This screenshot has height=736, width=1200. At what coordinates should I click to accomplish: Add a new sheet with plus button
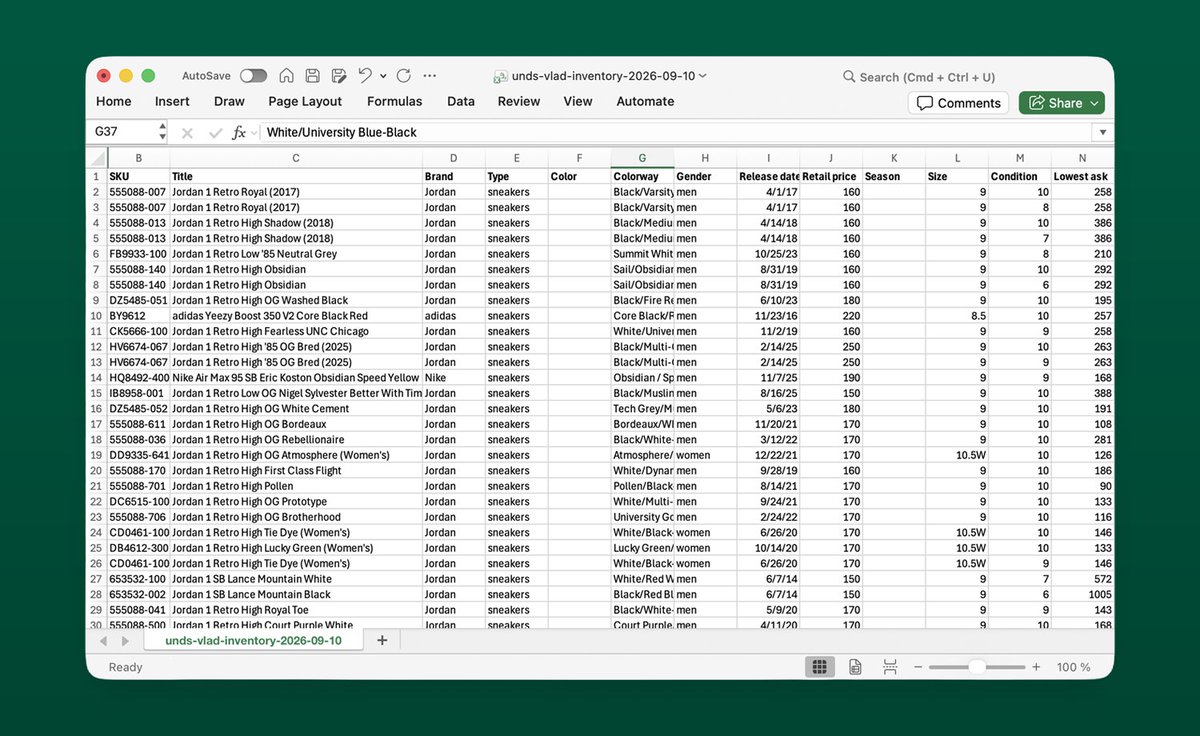[382, 641]
